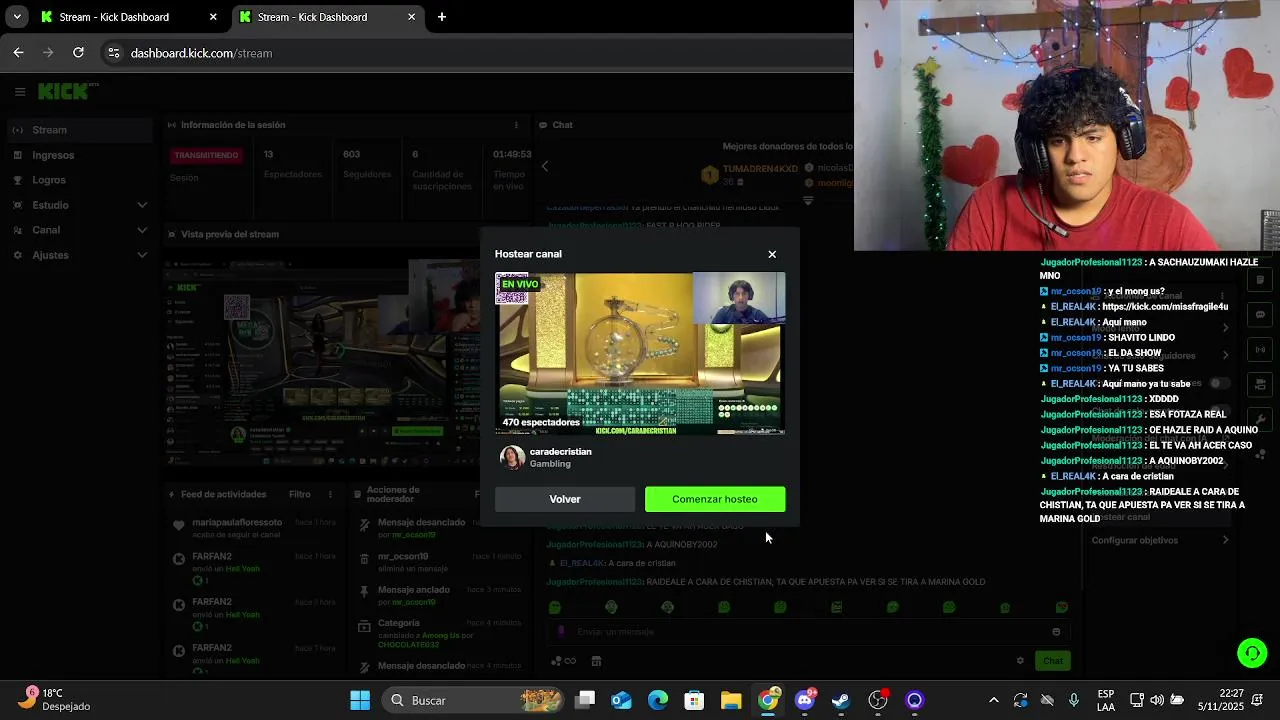
Task: Open Configurar objetivos option
Action: [1158, 541]
